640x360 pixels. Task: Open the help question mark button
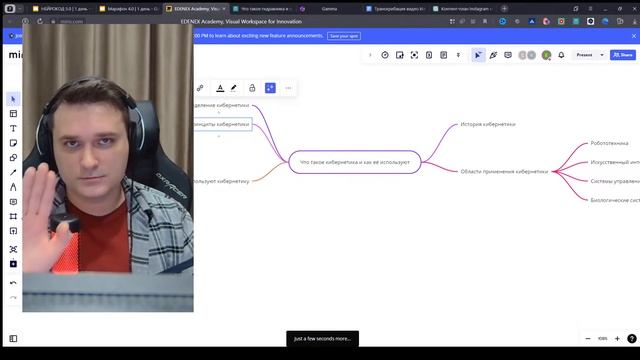point(631,338)
